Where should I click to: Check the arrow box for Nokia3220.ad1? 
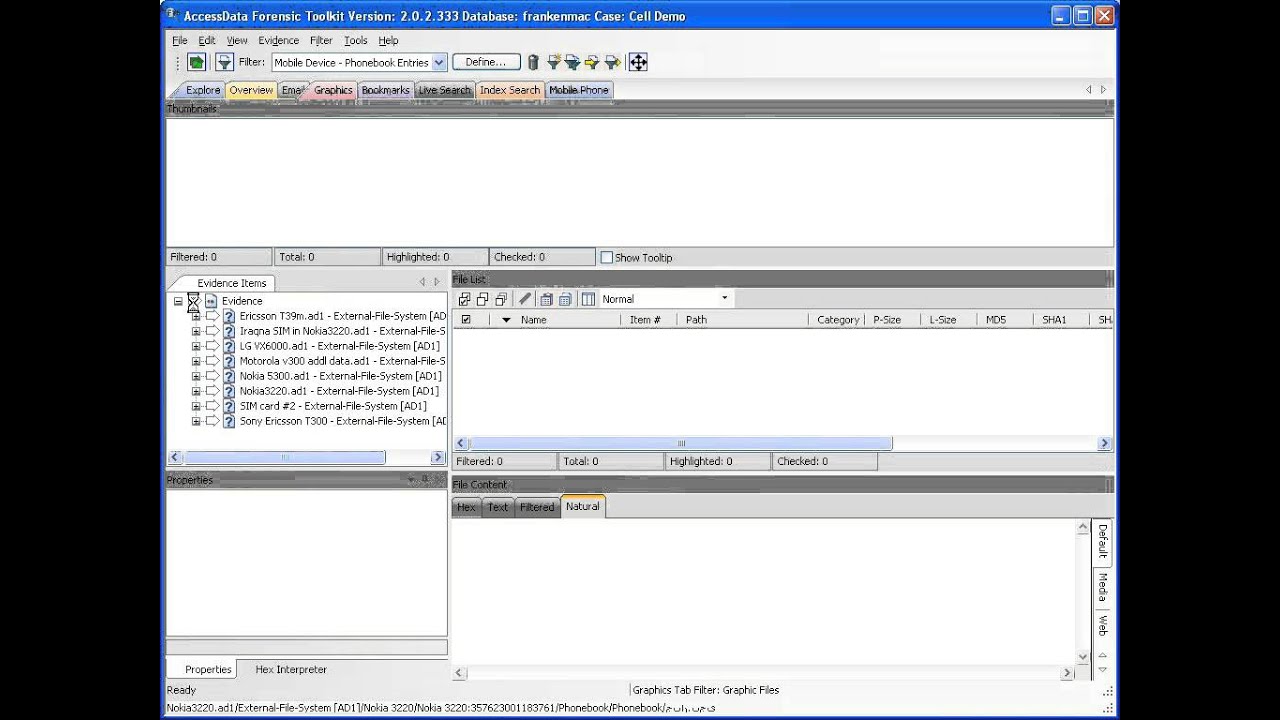212,391
